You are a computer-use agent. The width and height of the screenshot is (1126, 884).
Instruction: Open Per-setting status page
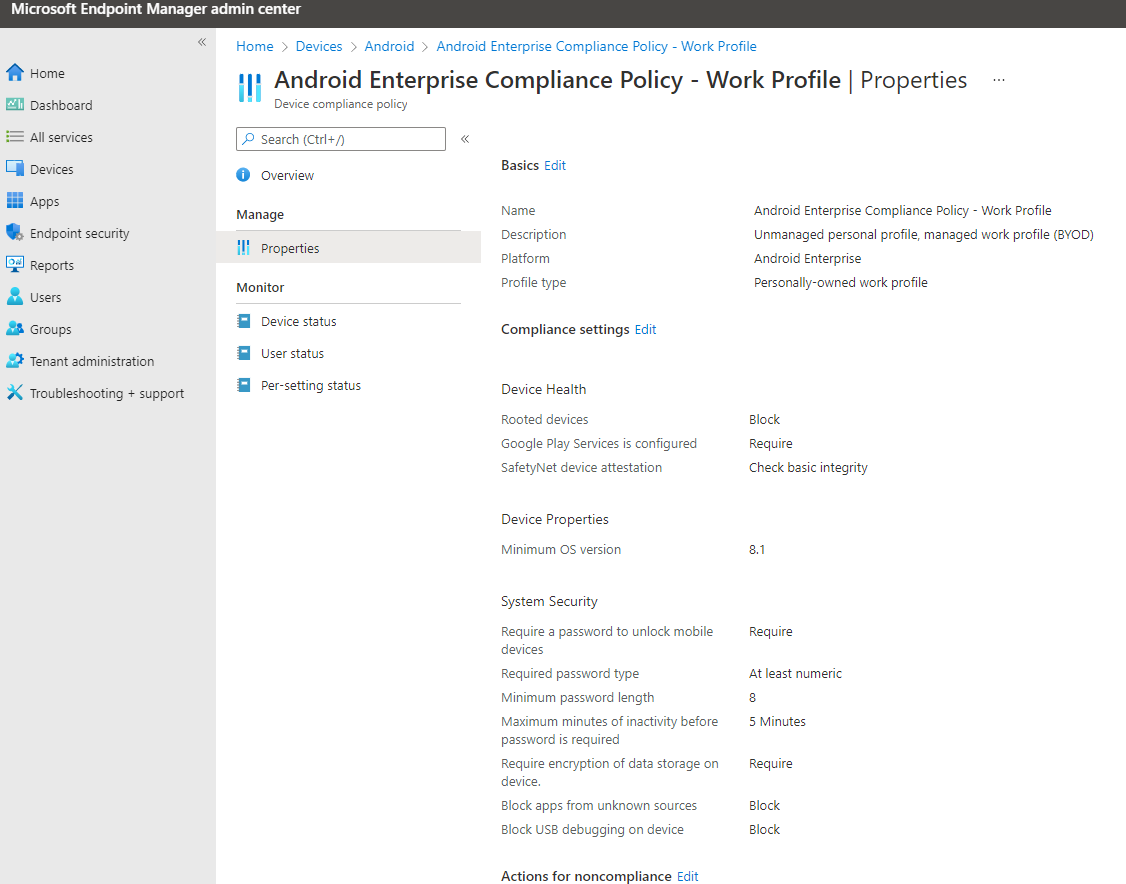(310, 385)
